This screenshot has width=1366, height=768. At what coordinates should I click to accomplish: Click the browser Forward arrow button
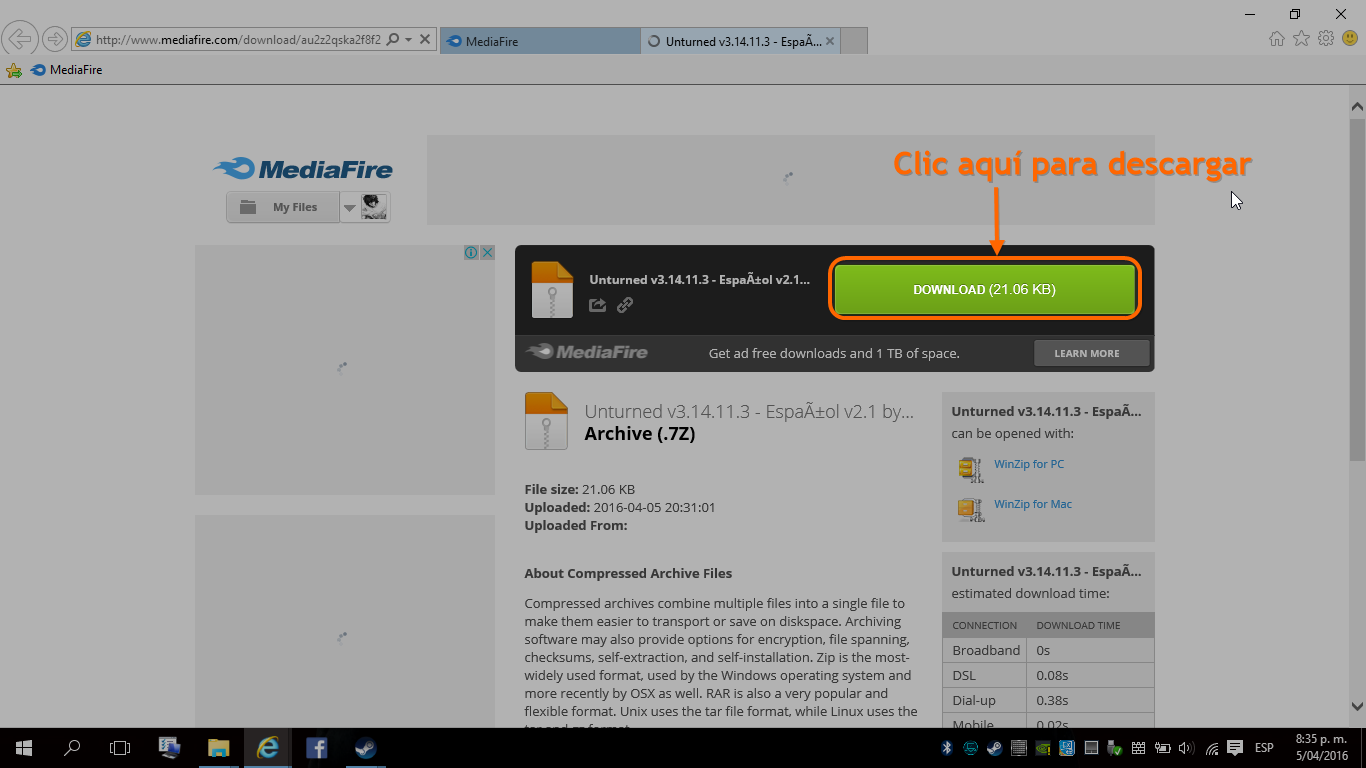coord(55,39)
